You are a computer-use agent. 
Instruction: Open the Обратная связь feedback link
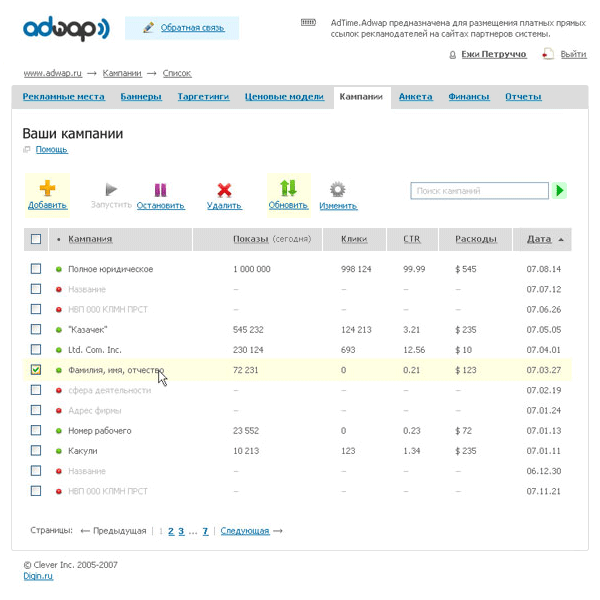coord(190,28)
